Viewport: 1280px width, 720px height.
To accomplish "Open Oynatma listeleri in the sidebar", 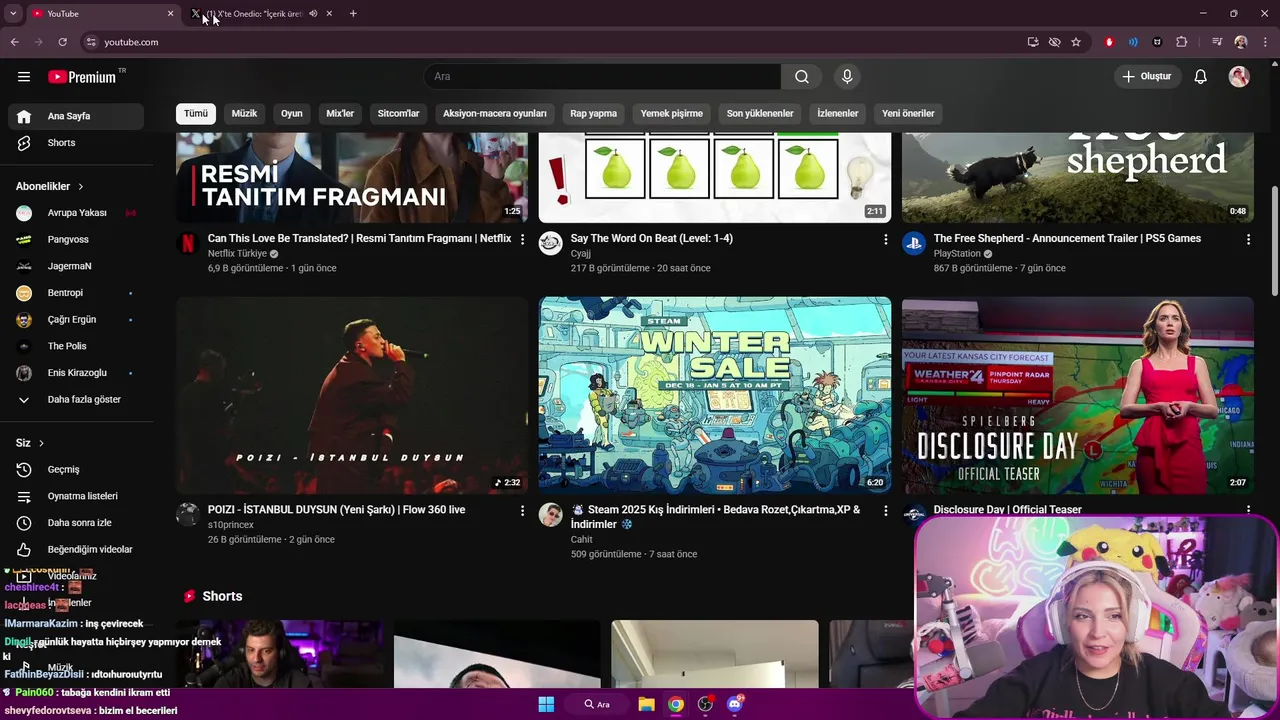I will (76, 496).
